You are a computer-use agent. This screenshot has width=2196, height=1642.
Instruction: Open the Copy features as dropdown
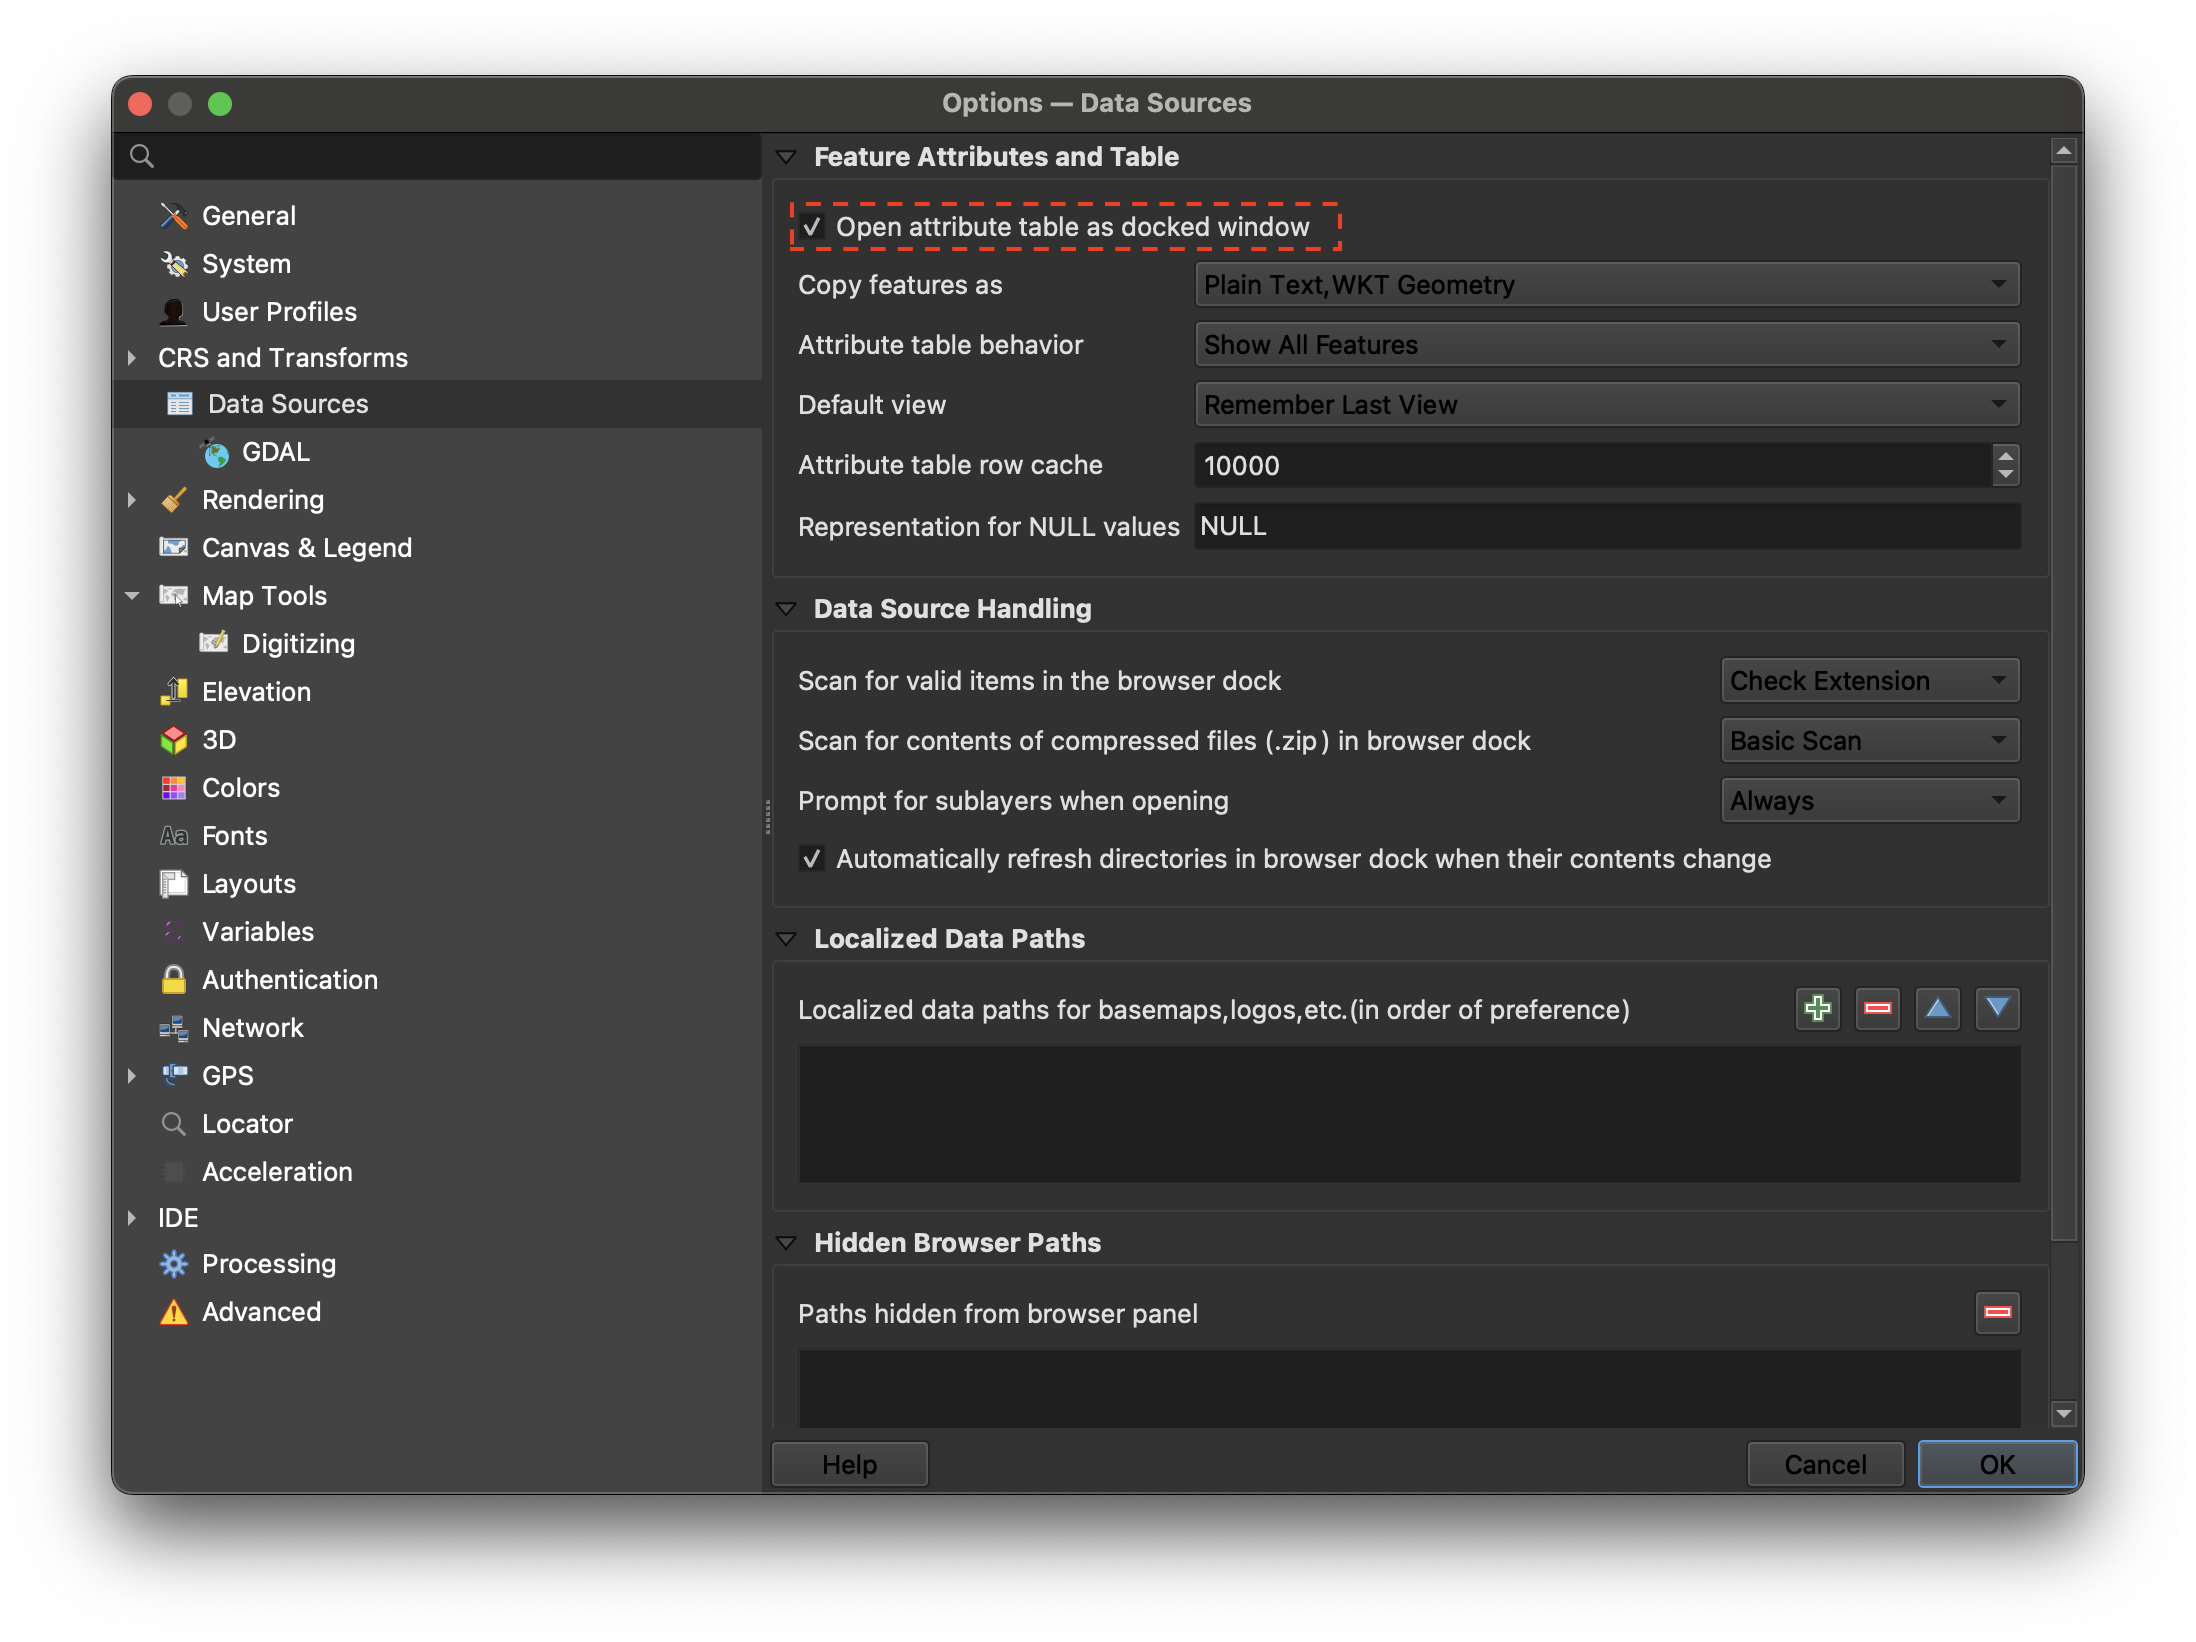[1606, 285]
